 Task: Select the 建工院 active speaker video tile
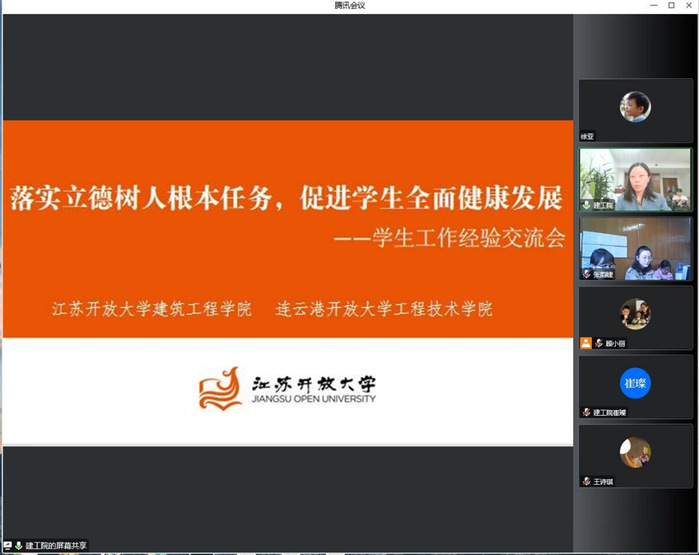(635, 178)
